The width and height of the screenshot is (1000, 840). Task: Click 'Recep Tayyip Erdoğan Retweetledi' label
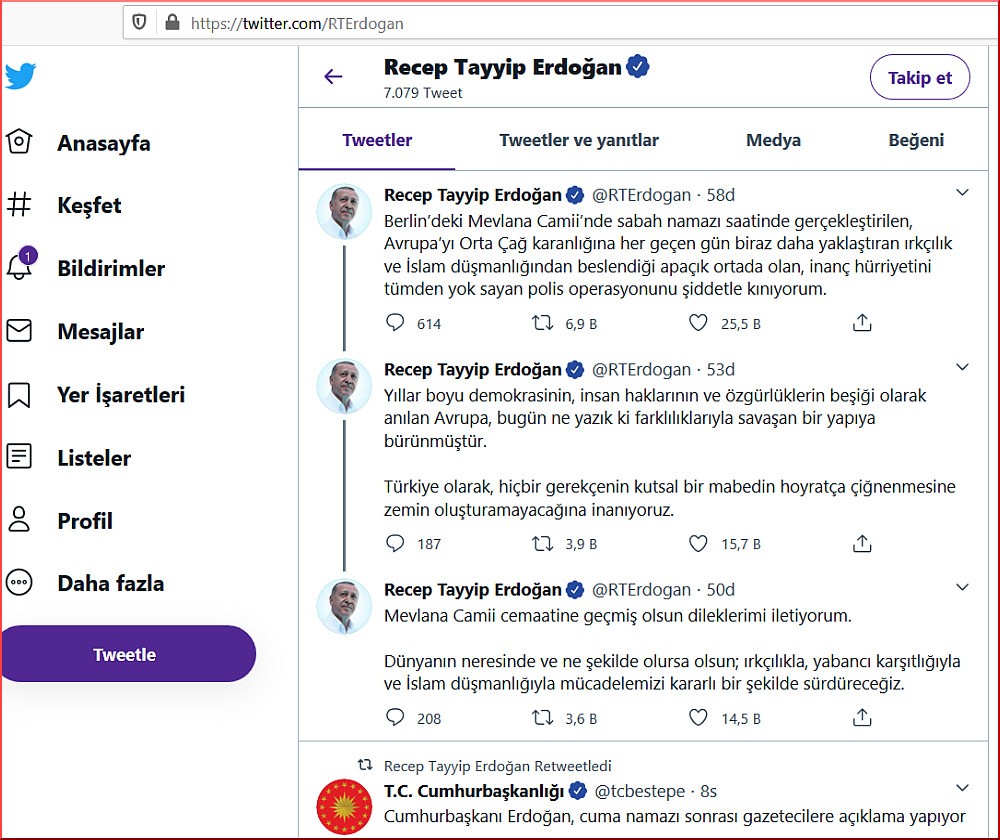click(497, 765)
